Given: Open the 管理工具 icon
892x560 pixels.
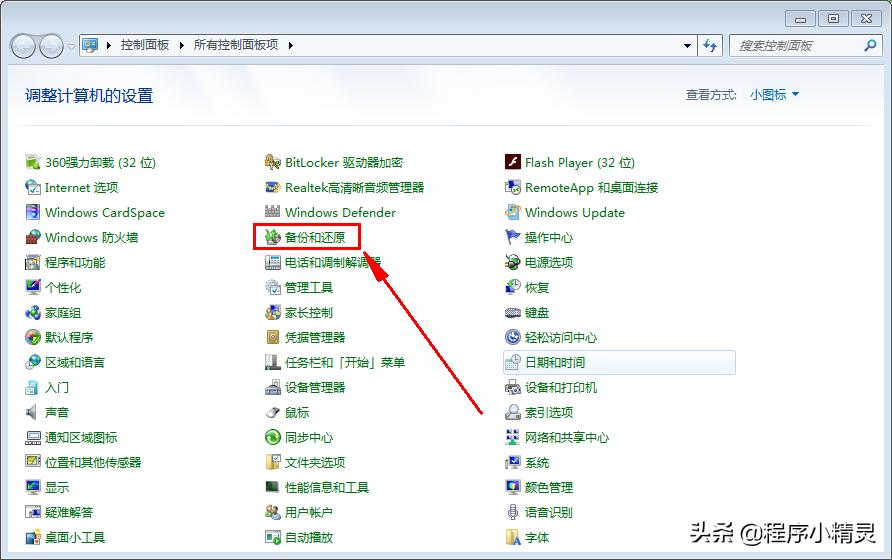Looking at the screenshot, I should [273, 287].
